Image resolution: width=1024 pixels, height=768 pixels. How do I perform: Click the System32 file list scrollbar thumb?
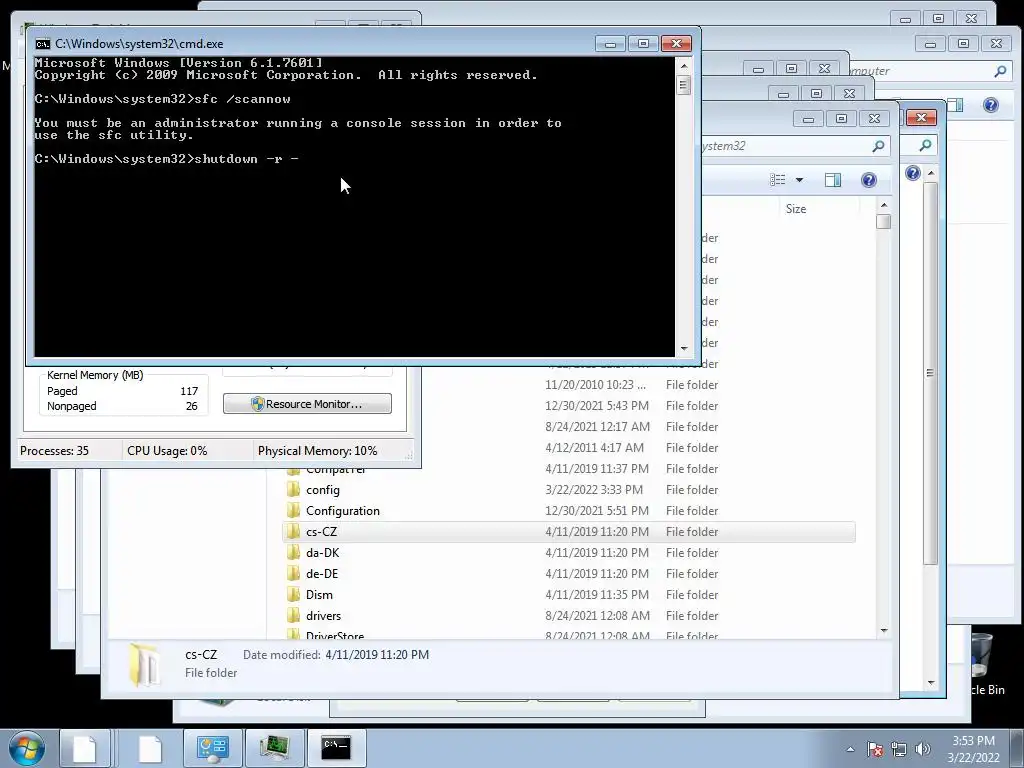click(x=884, y=222)
